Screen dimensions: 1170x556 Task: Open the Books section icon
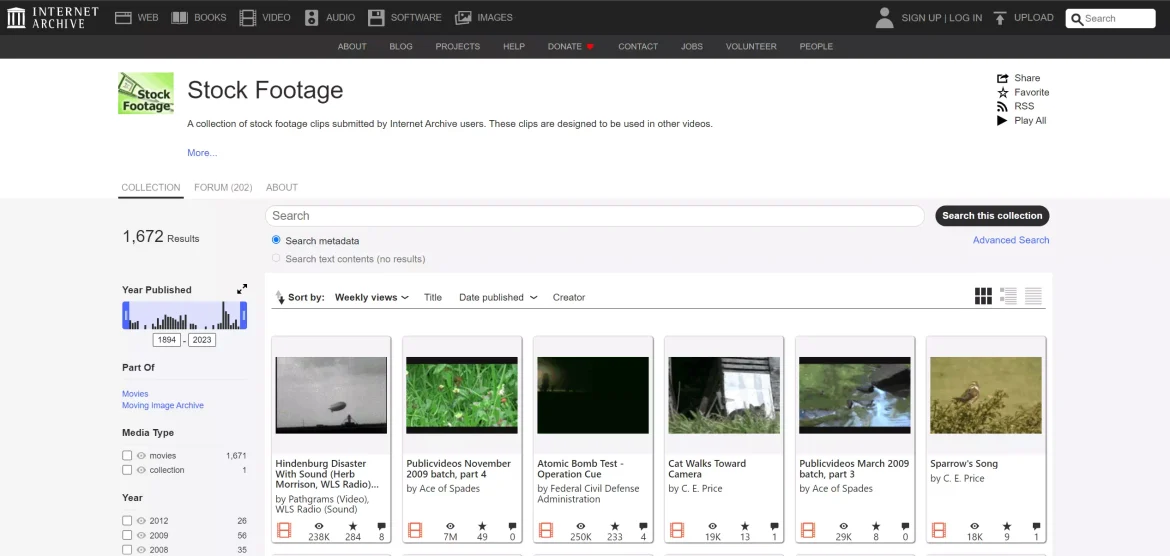[179, 17]
